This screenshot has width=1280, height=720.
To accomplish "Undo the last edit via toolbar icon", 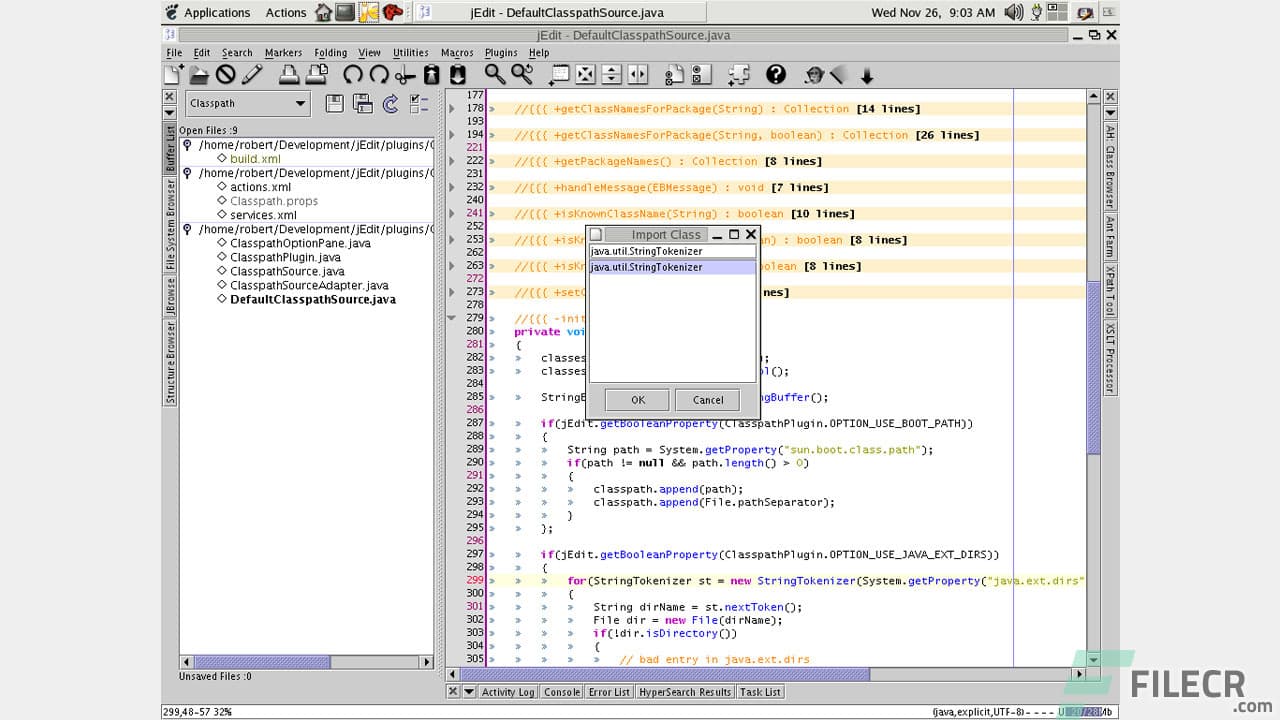I will click(352, 74).
